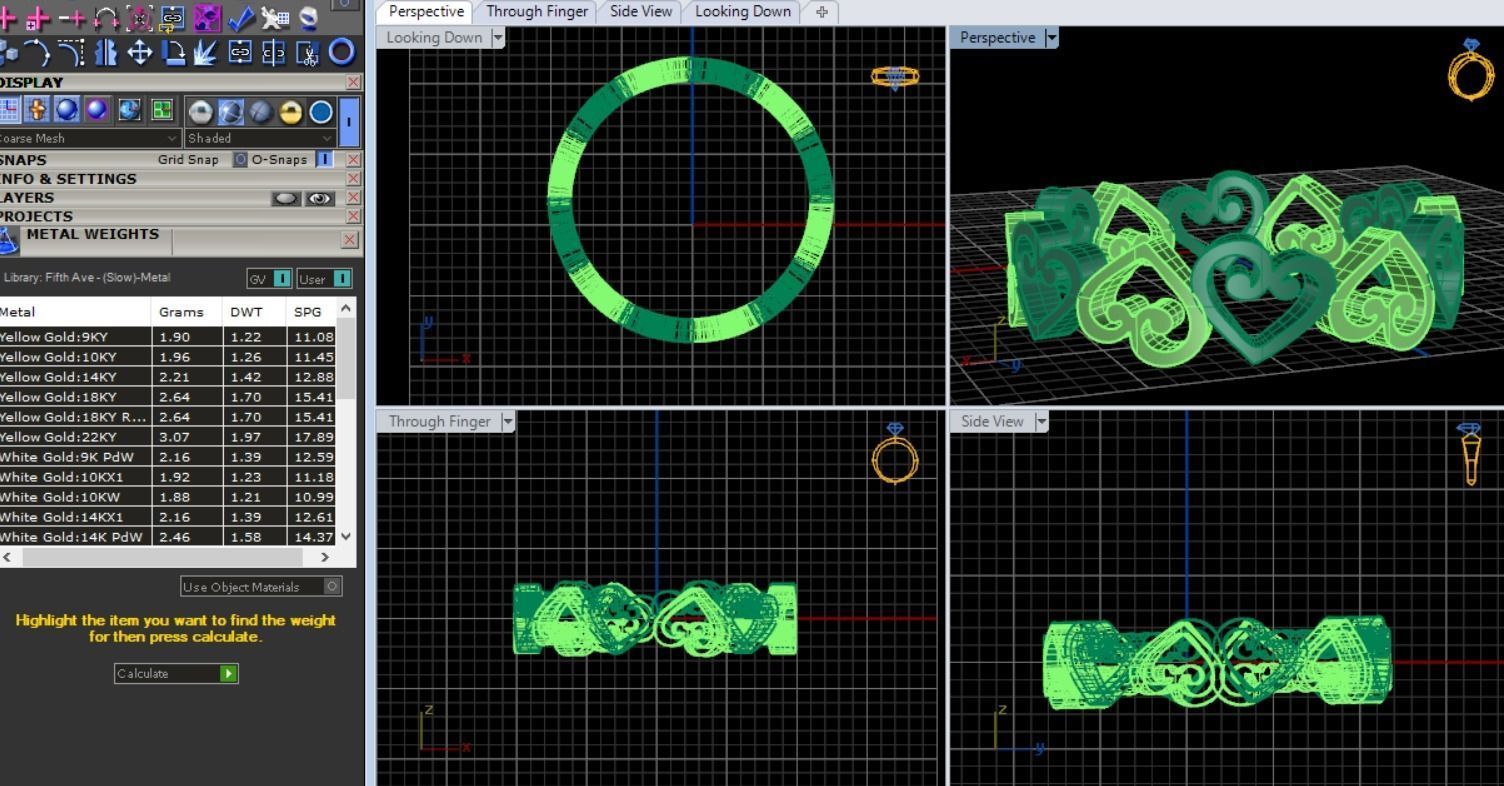Close the METAL WEIGHTS panel
The image size is (1504, 786).
click(x=349, y=240)
